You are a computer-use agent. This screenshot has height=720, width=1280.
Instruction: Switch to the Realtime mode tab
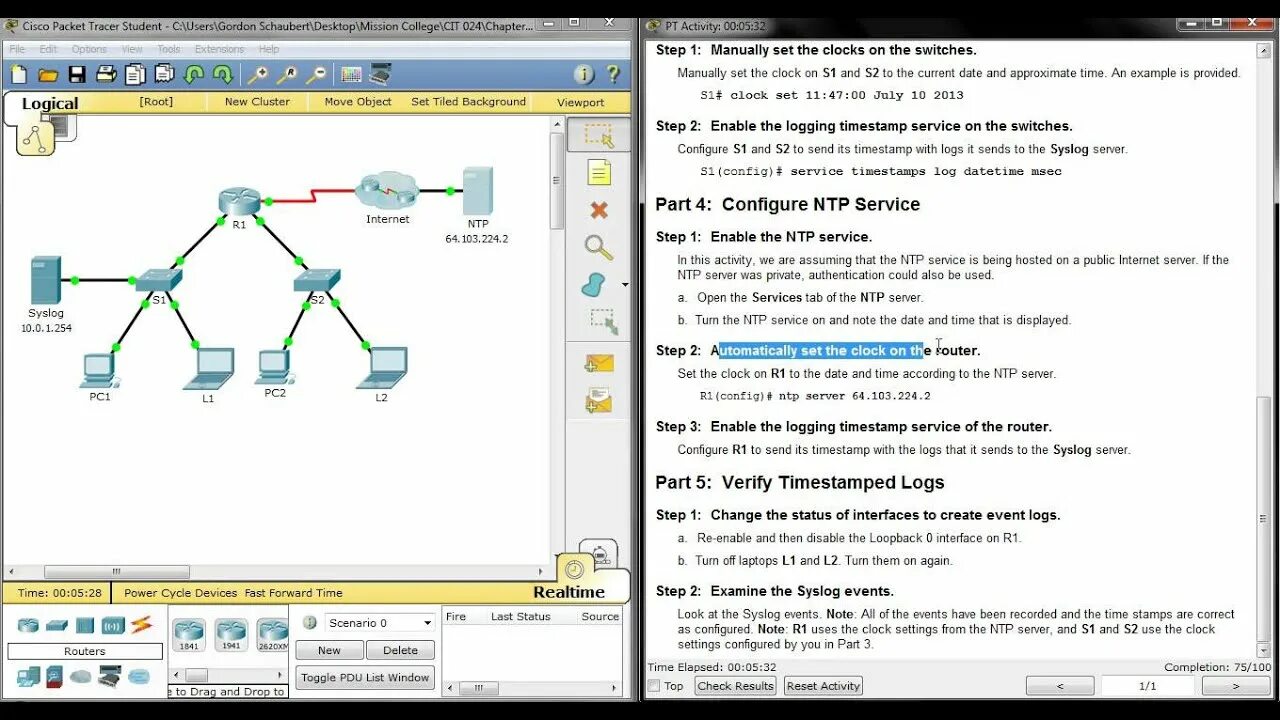(x=569, y=591)
